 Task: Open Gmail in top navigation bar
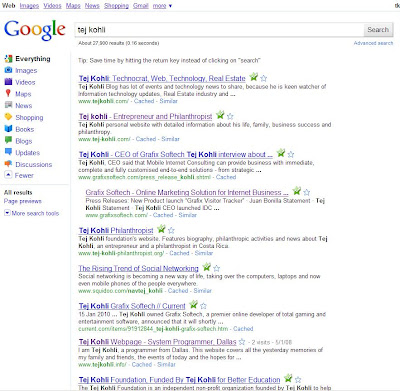coord(141,6)
